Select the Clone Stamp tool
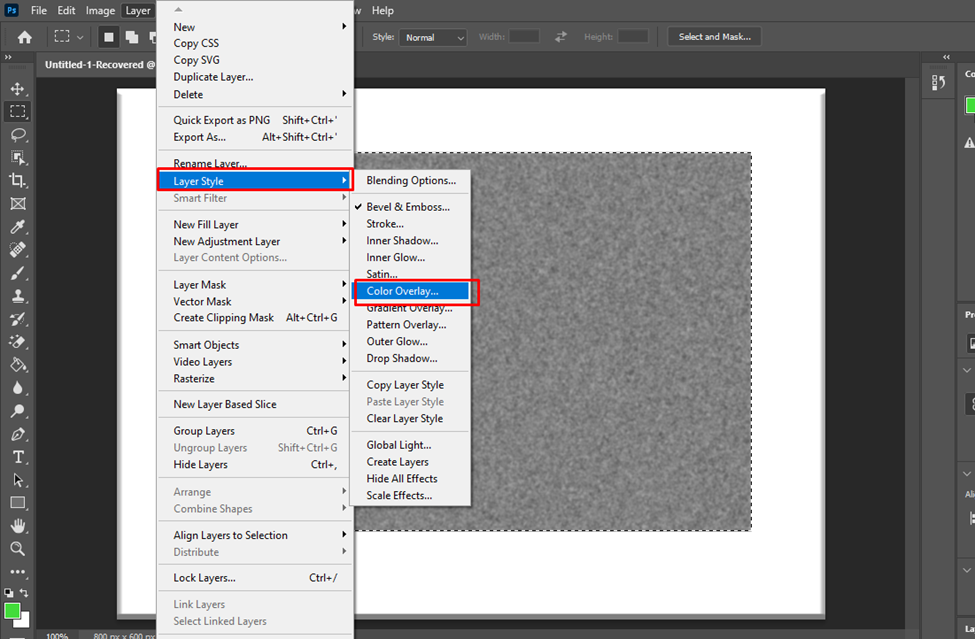 [17, 296]
